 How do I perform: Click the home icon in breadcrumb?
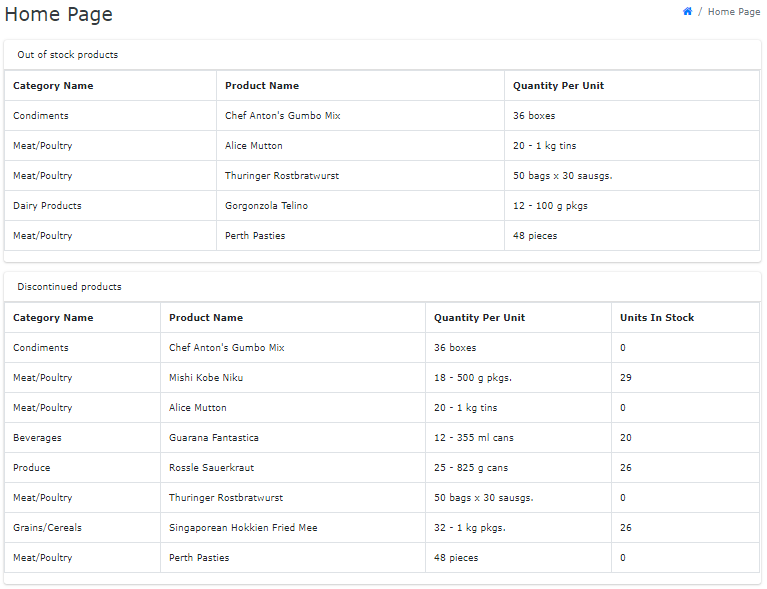687,11
